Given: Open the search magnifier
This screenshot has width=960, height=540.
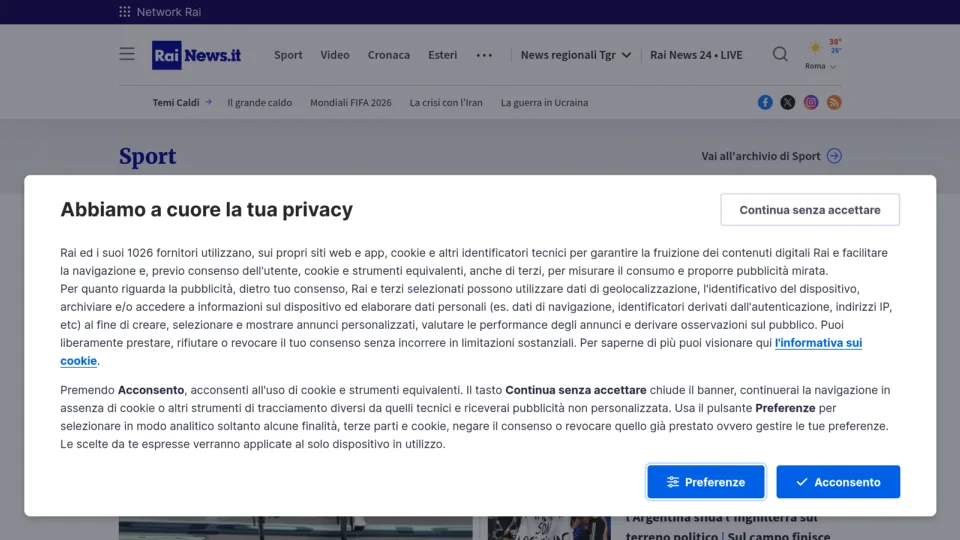Looking at the screenshot, I should [x=779, y=54].
